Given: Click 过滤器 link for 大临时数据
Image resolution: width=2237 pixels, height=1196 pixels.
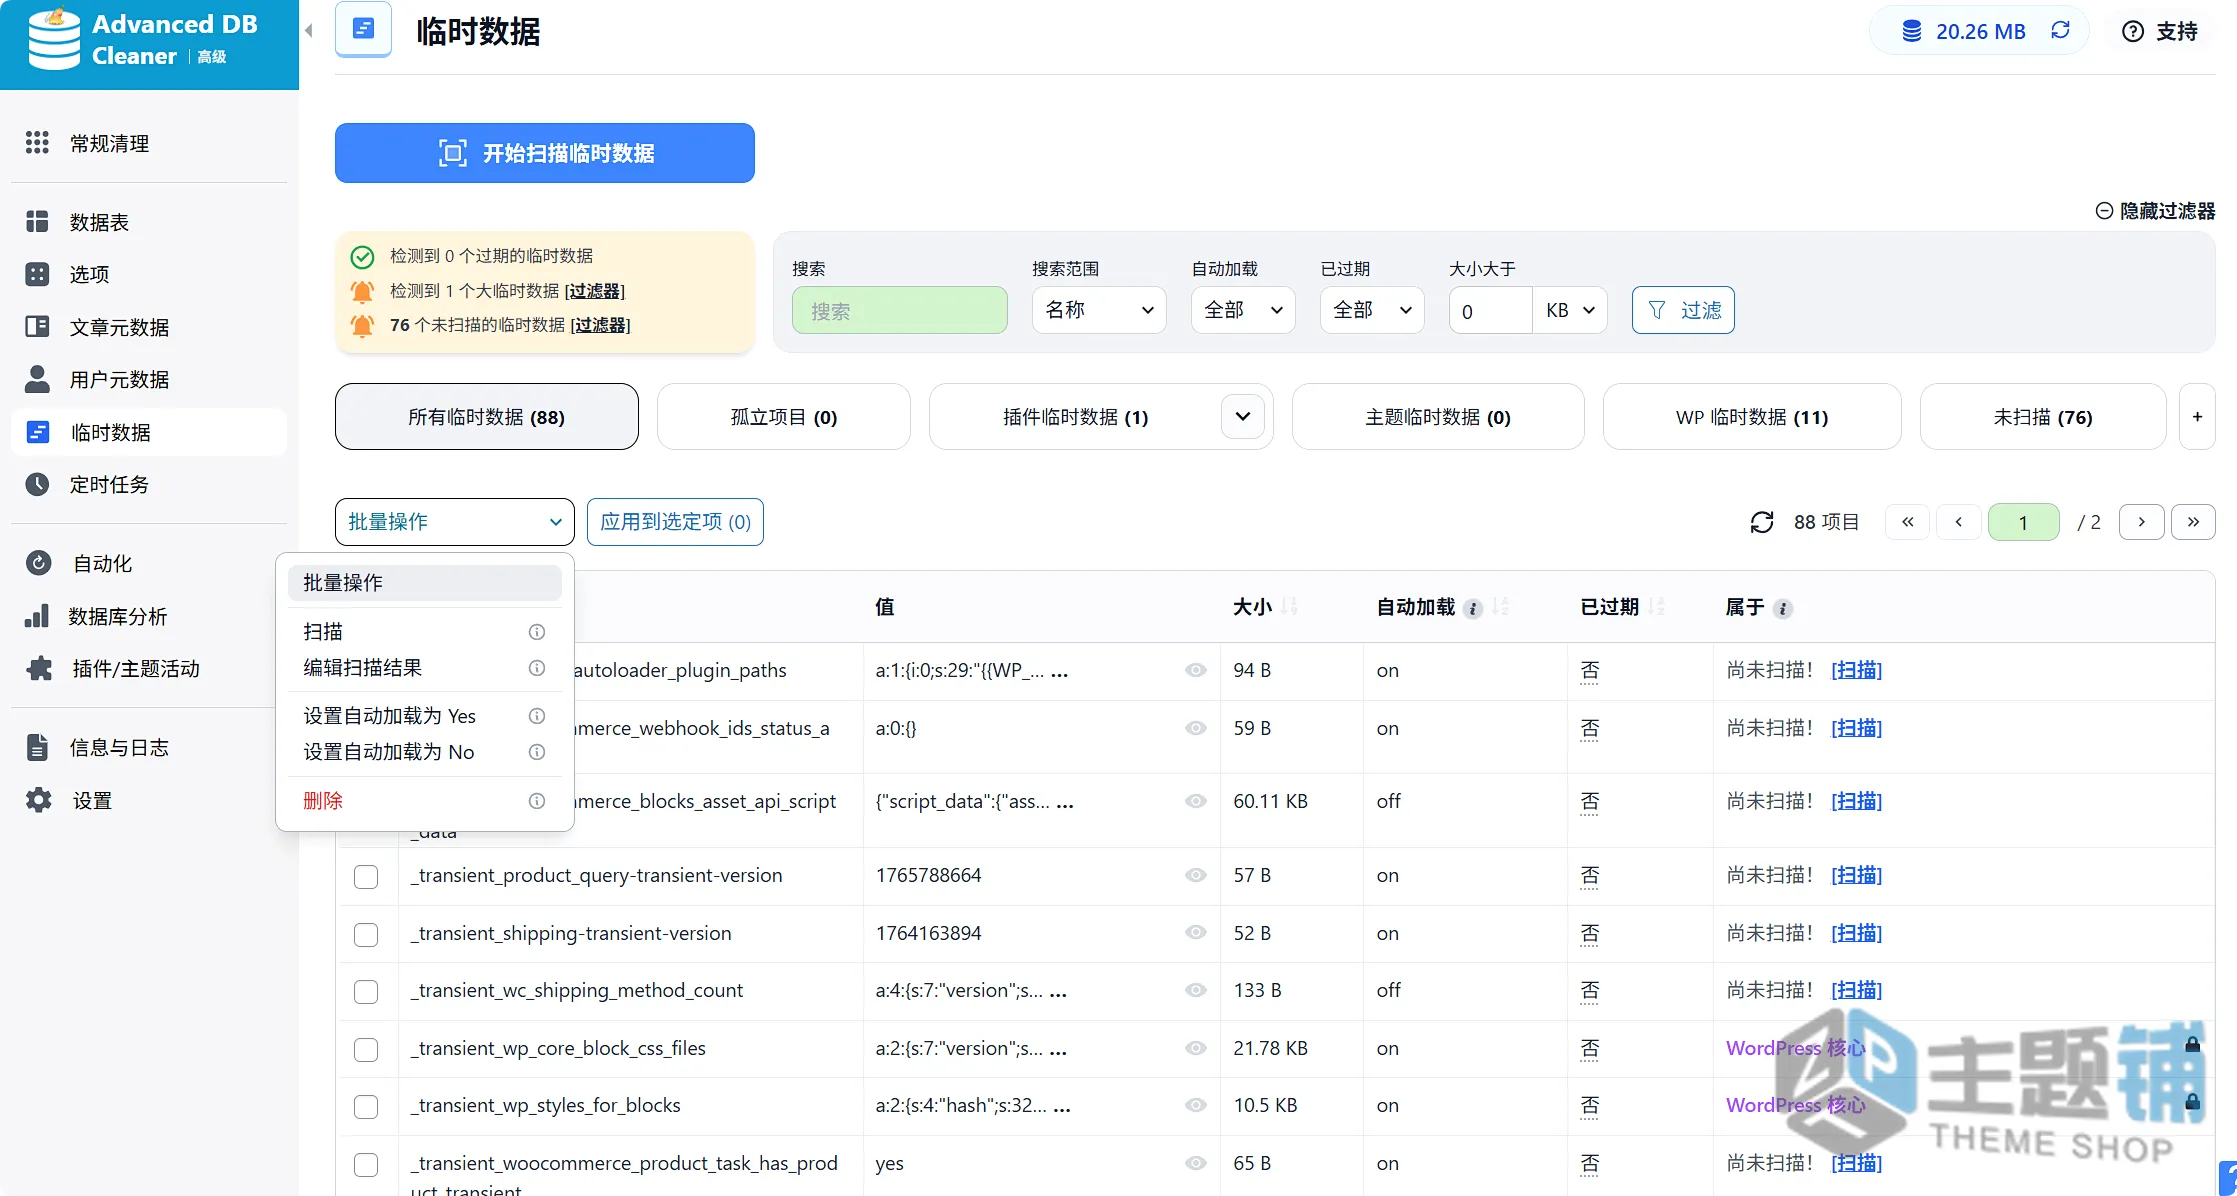Looking at the screenshot, I should point(595,291).
